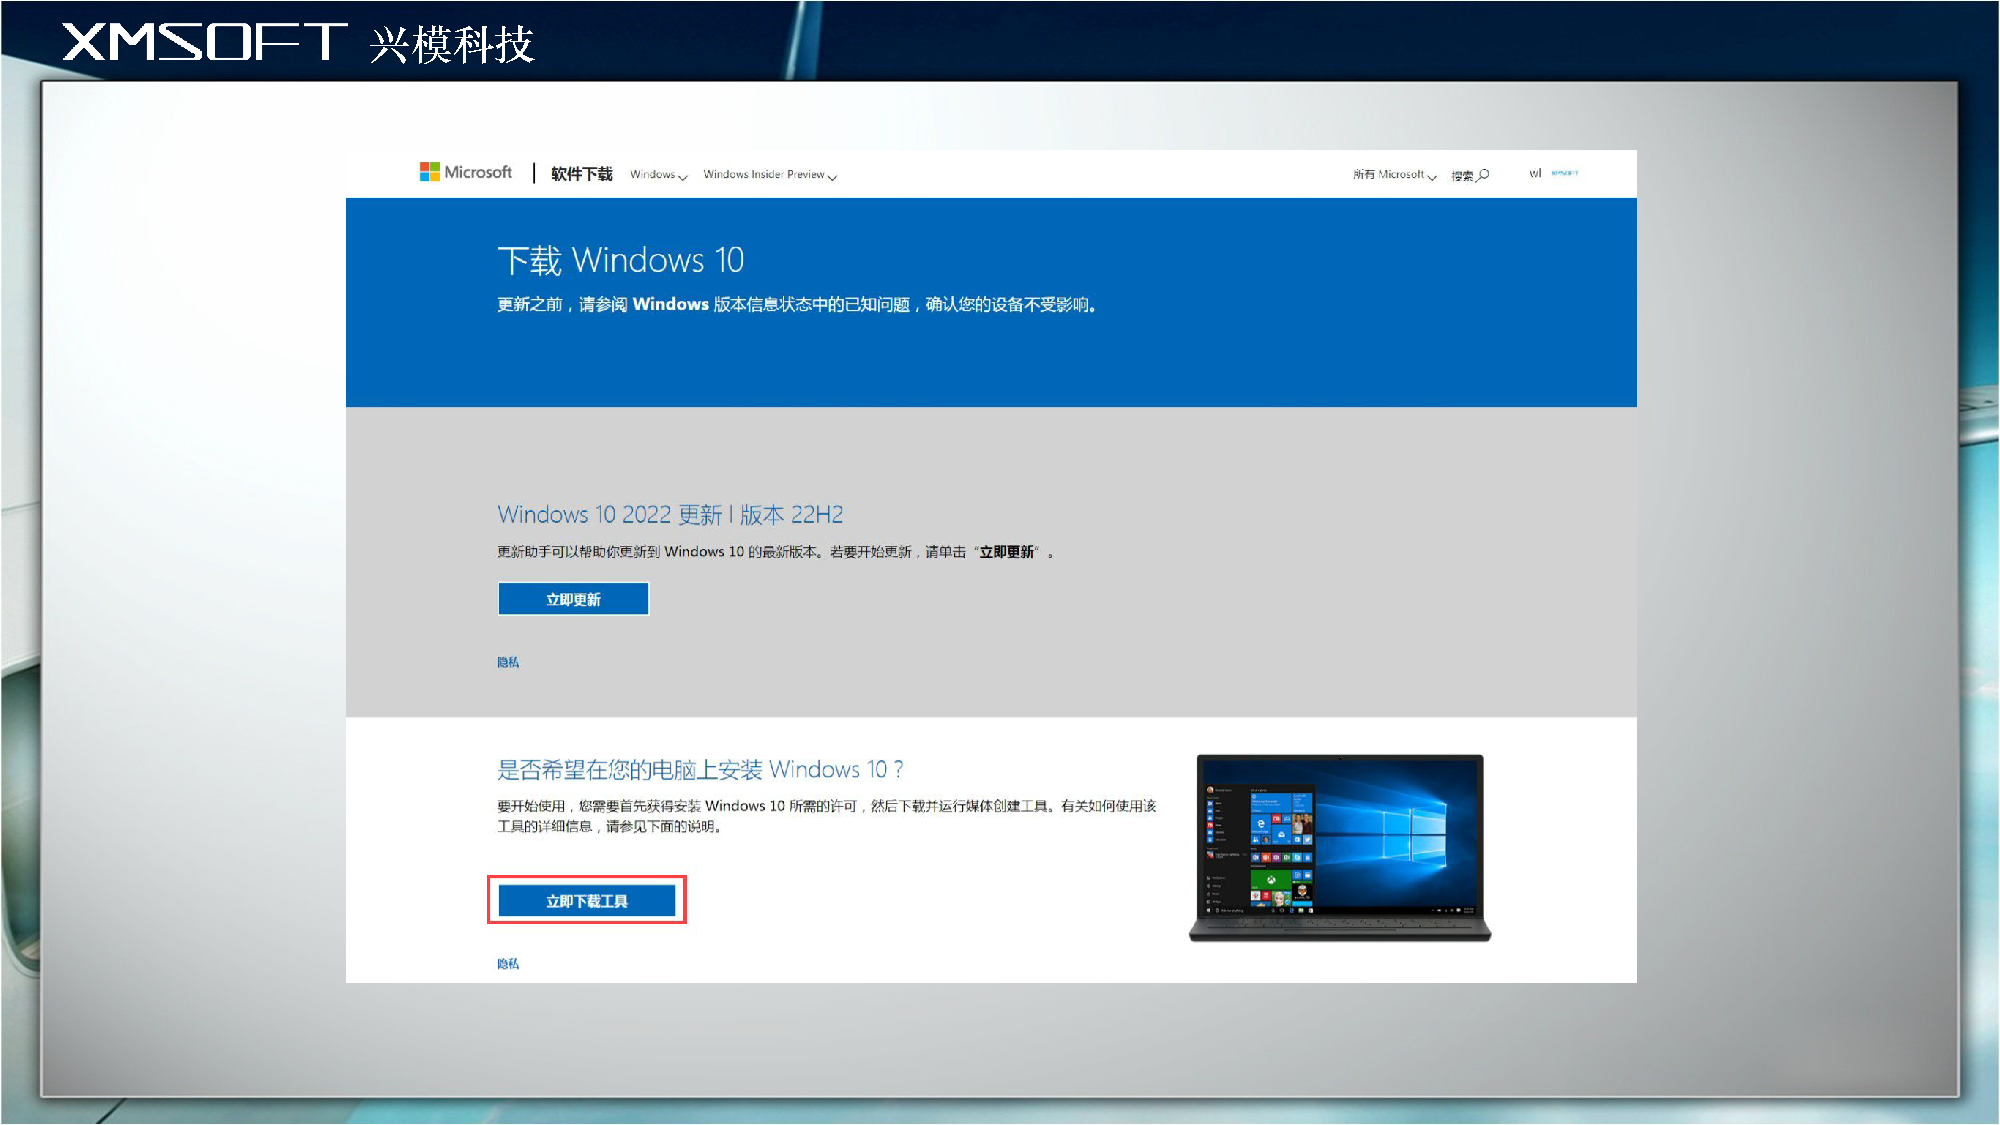Open the 所有 Microsoft dropdown

[1394, 175]
